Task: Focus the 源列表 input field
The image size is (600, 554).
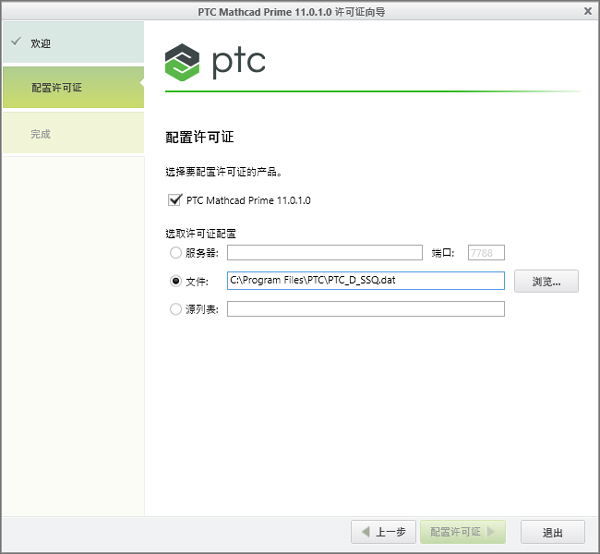Action: click(x=366, y=309)
